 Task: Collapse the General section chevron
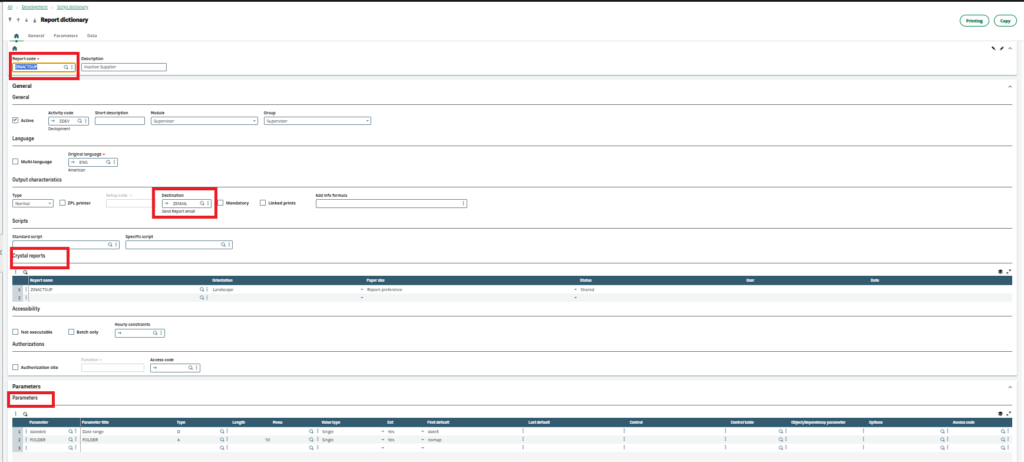[1010, 86]
